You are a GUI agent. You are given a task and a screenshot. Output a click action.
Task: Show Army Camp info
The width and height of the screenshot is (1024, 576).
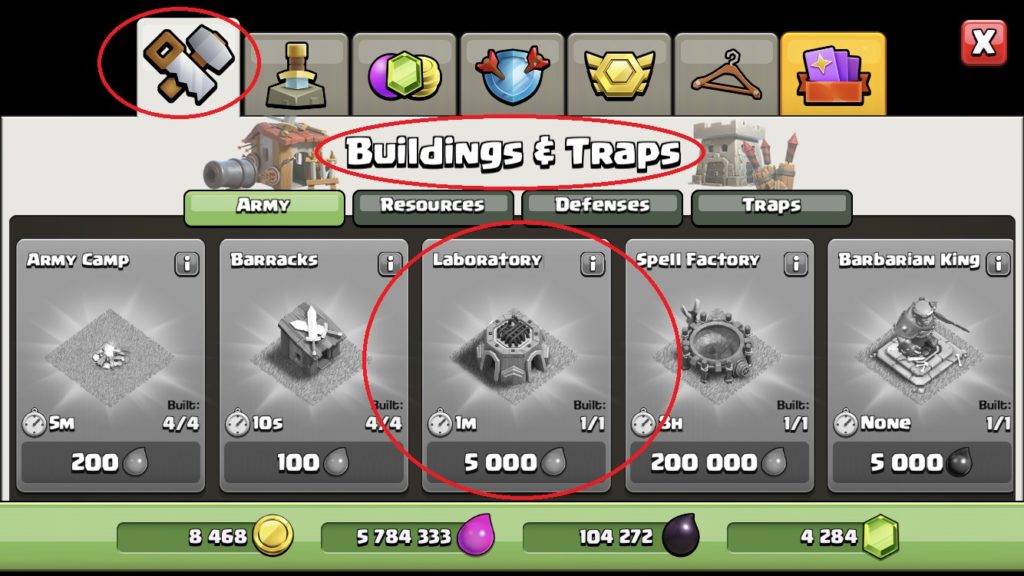(187, 264)
